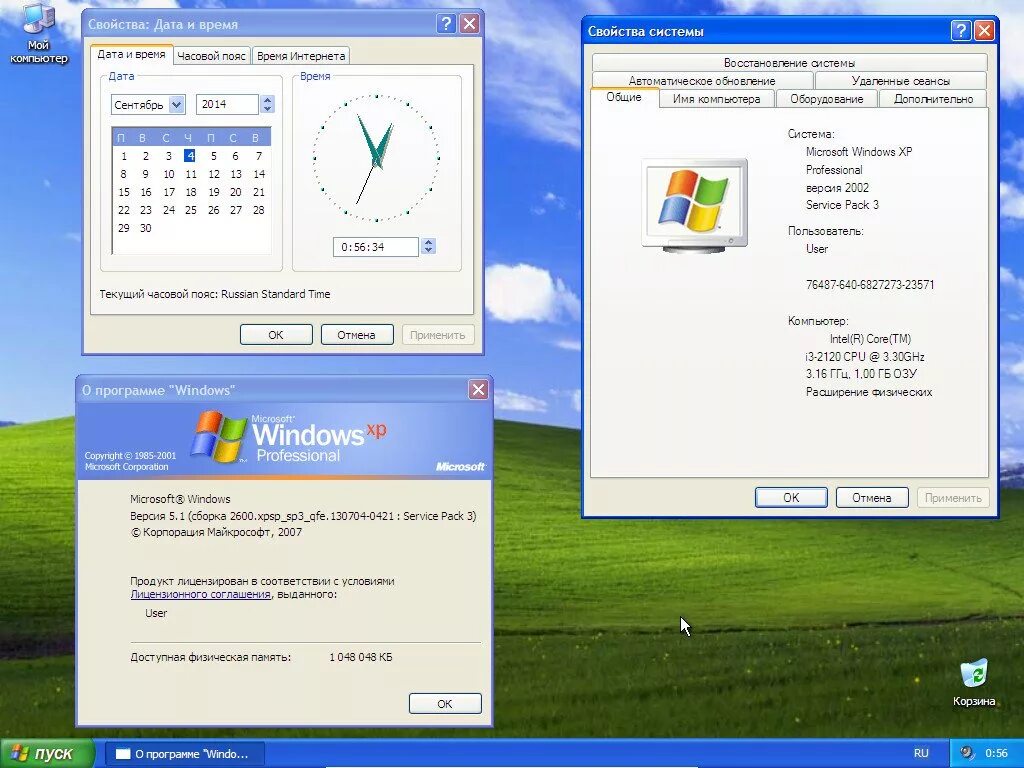Select day 15 in the calendar
This screenshot has width=1024, height=768.
[124, 192]
